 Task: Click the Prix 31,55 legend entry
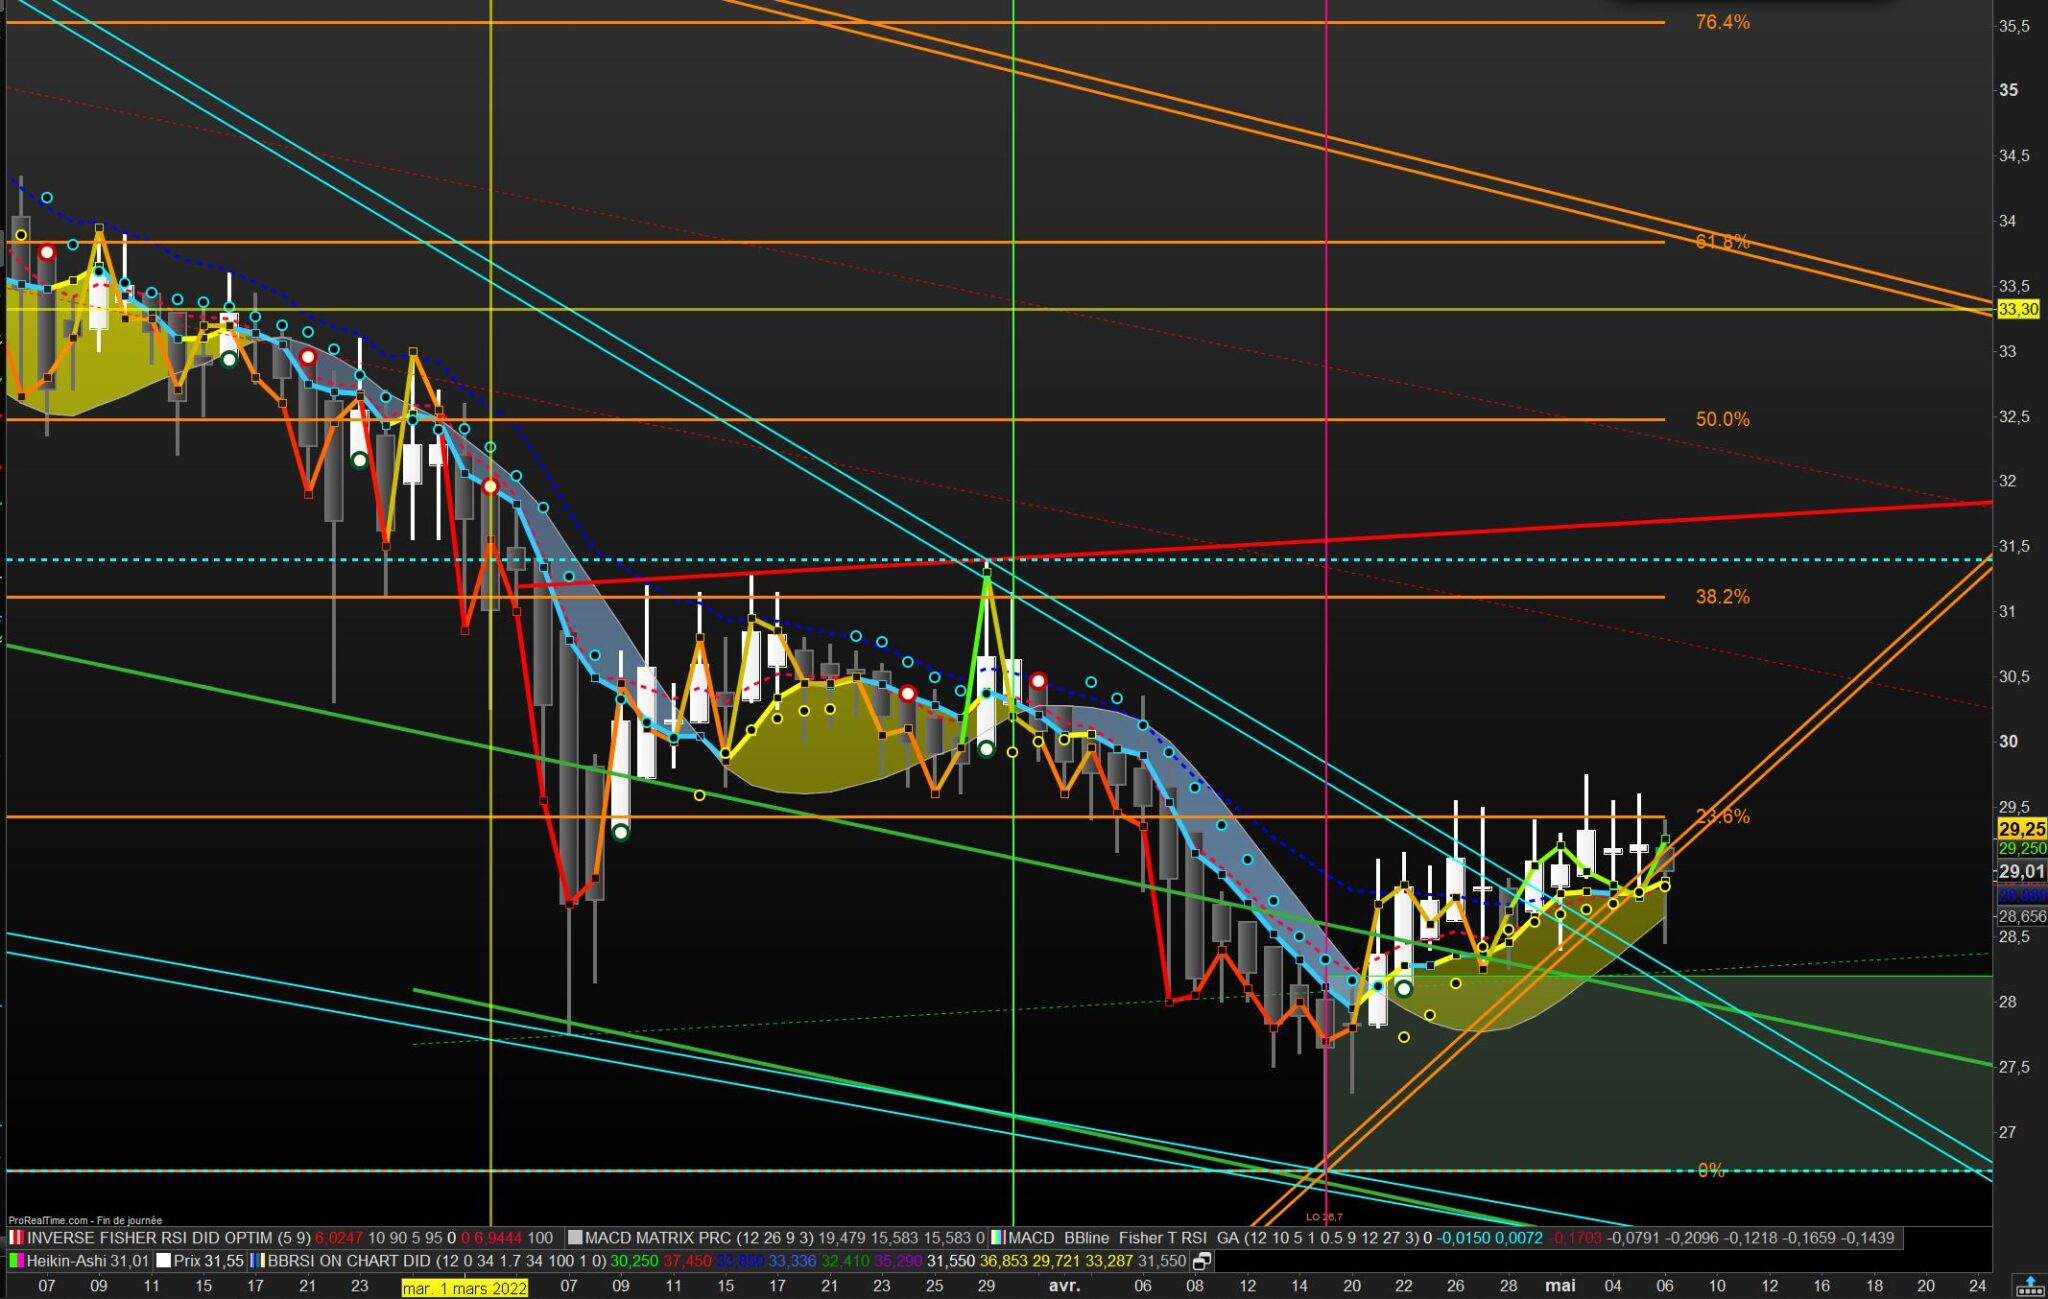pos(208,1261)
